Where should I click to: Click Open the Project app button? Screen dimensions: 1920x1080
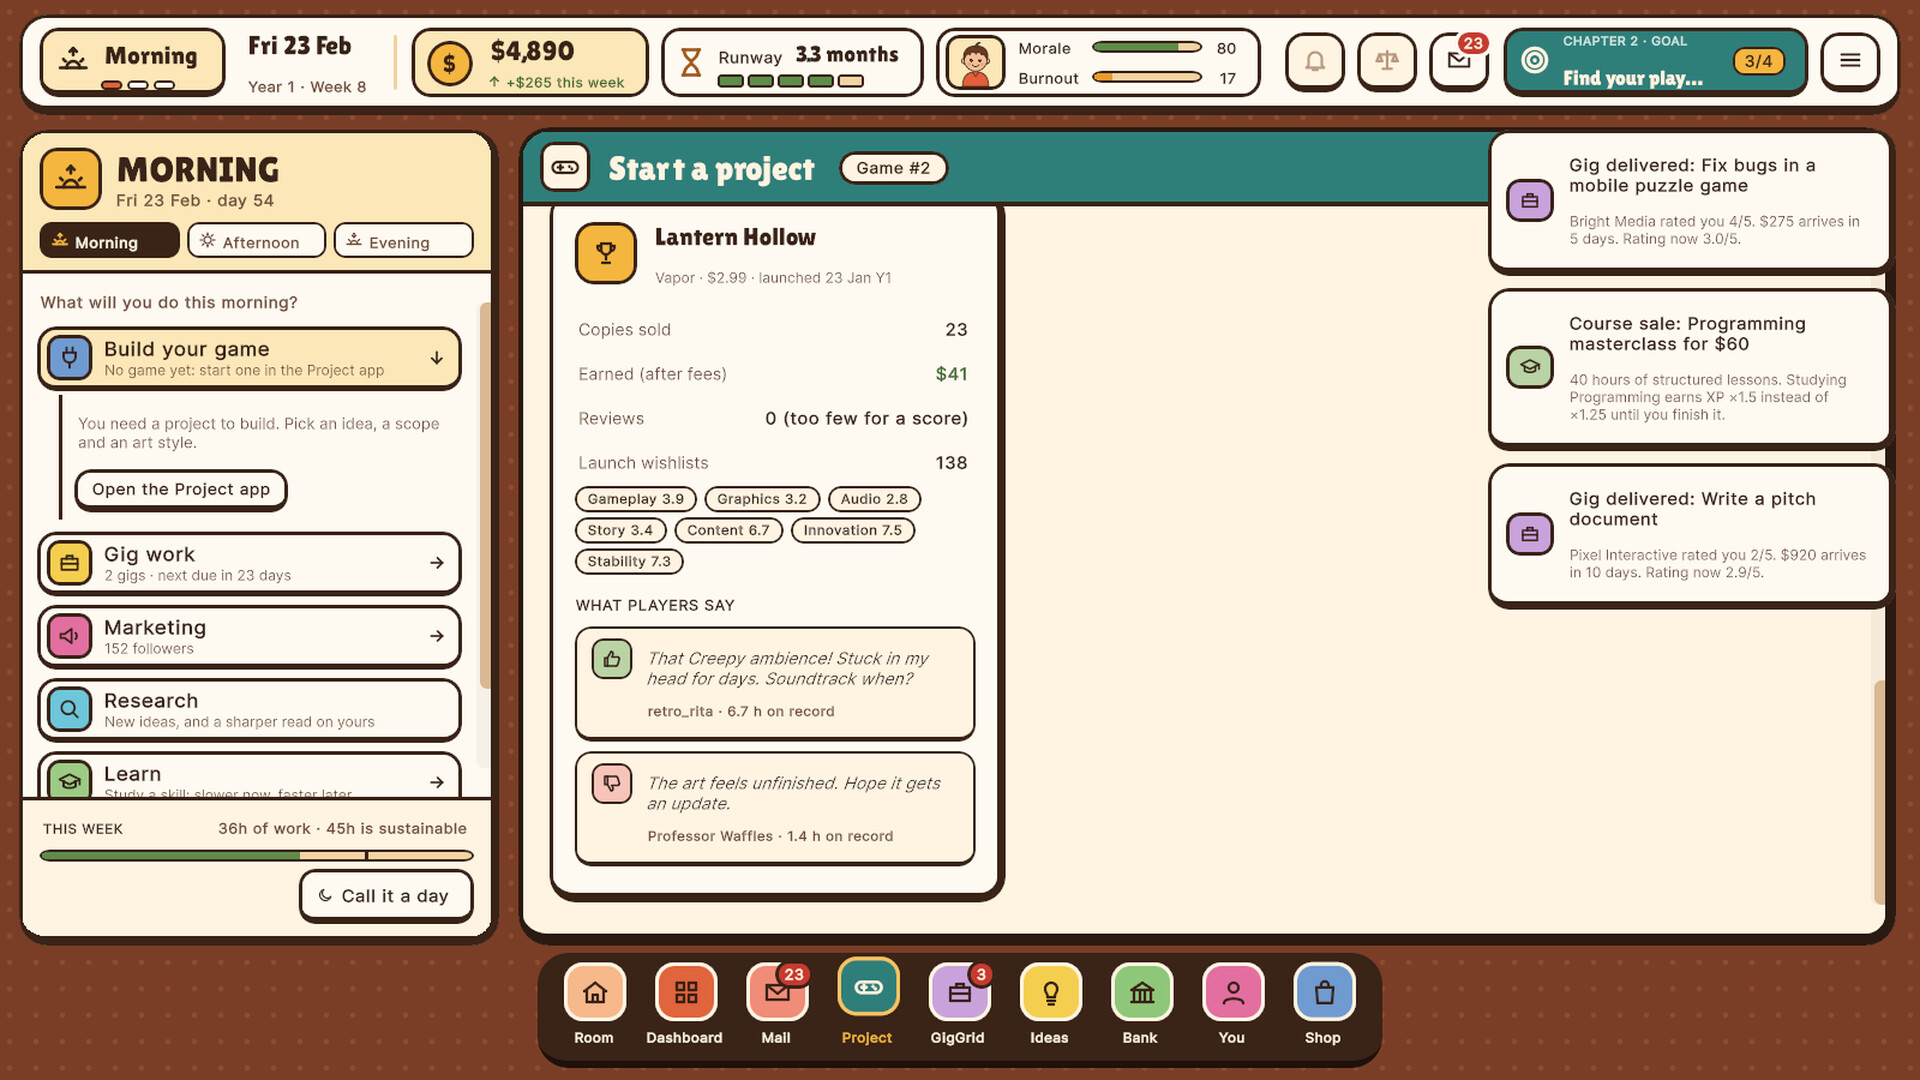[x=181, y=489]
